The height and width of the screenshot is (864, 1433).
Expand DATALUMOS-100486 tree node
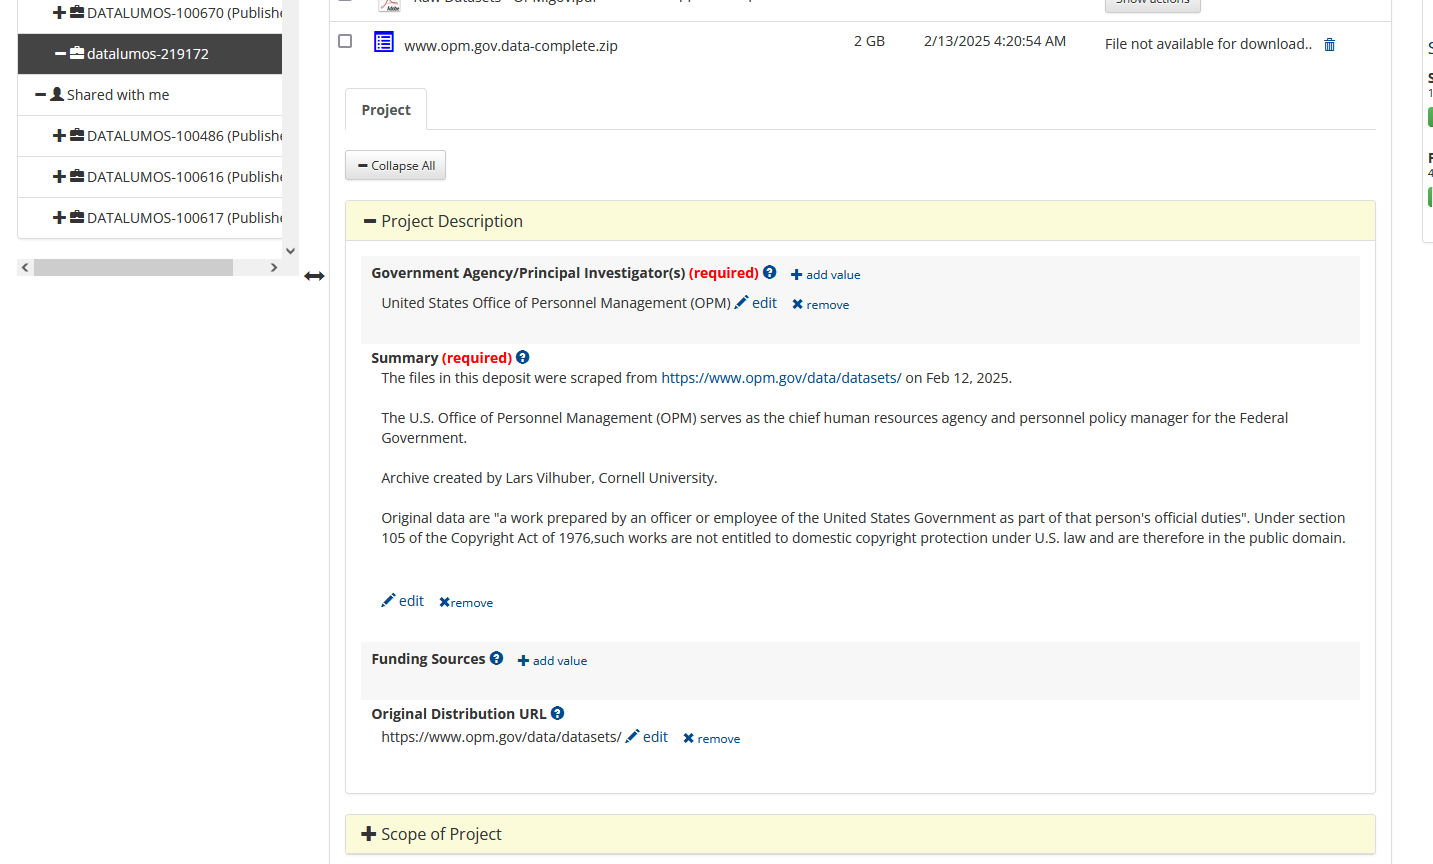[x=59, y=136]
